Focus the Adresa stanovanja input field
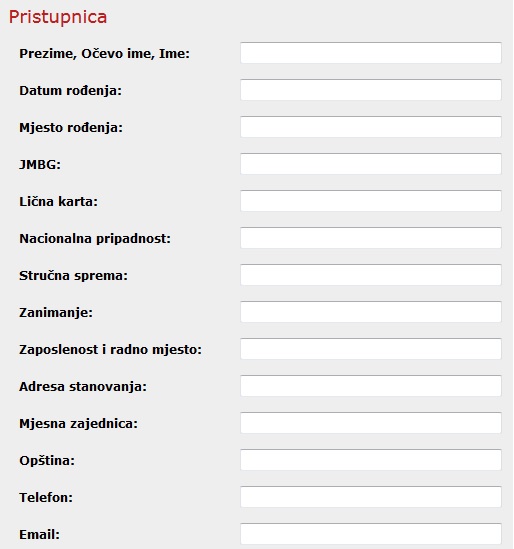 (x=371, y=386)
